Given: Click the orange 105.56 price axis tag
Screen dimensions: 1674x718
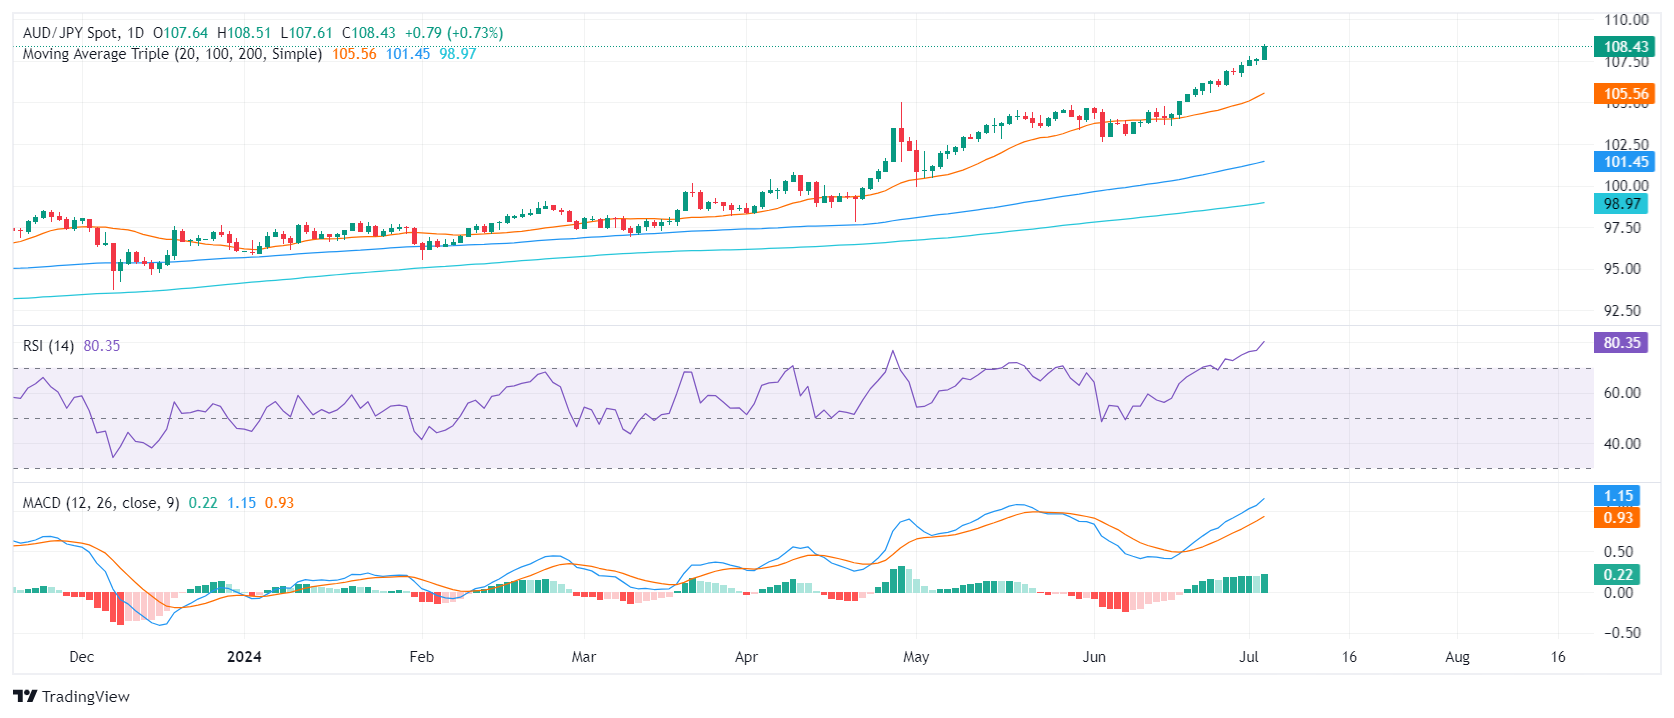Looking at the screenshot, I should (x=1625, y=94).
